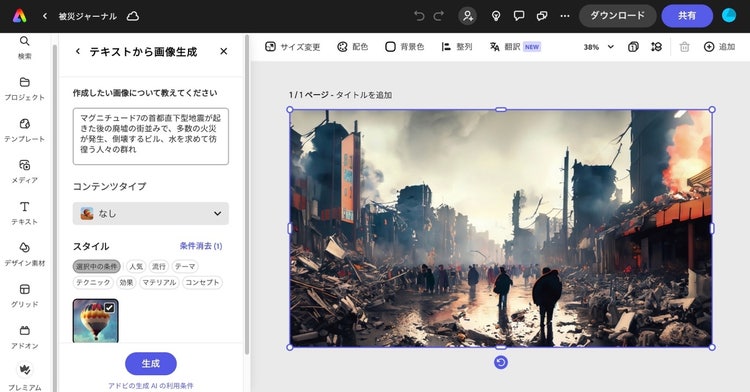Select the 流行 style filter
750x392 pixels.
tap(159, 266)
